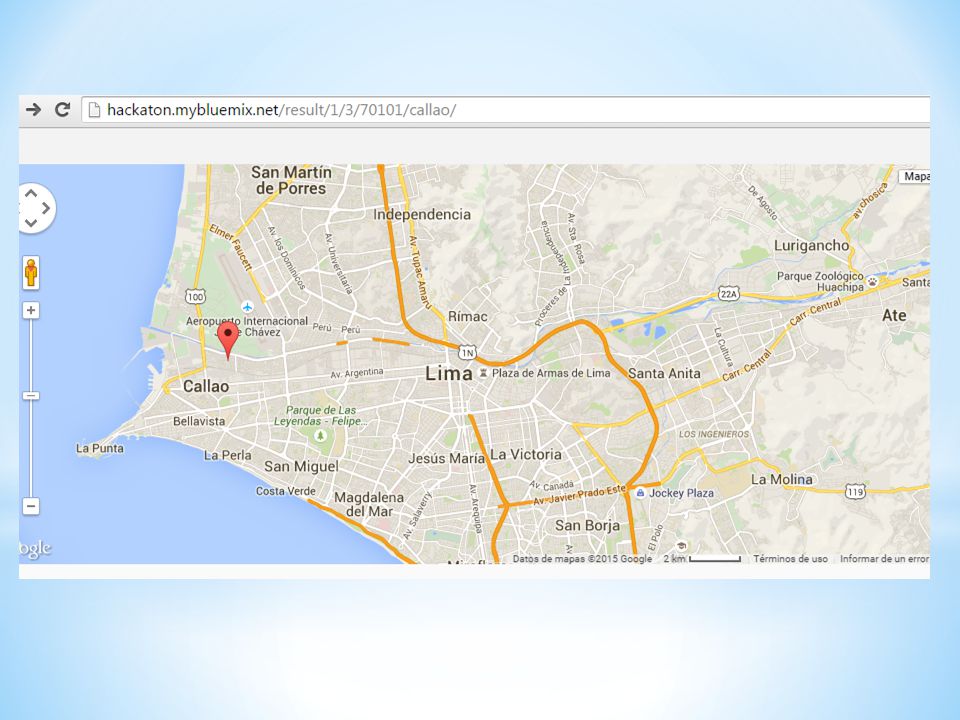This screenshot has height=720, width=960.
Task: Click the zoom slider handle
Action: (31, 396)
